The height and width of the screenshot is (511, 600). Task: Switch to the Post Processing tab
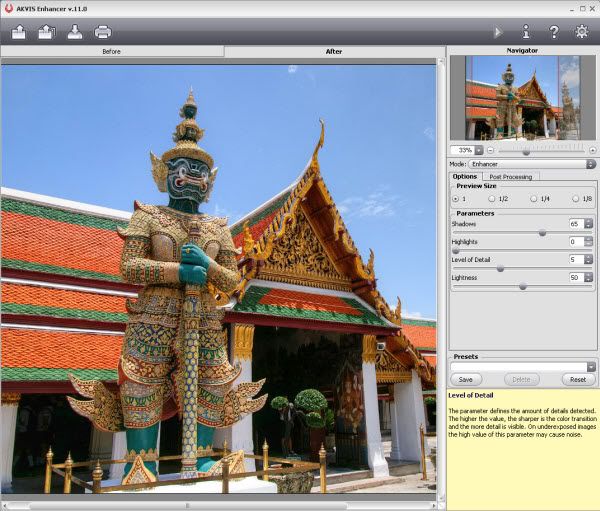[510, 177]
